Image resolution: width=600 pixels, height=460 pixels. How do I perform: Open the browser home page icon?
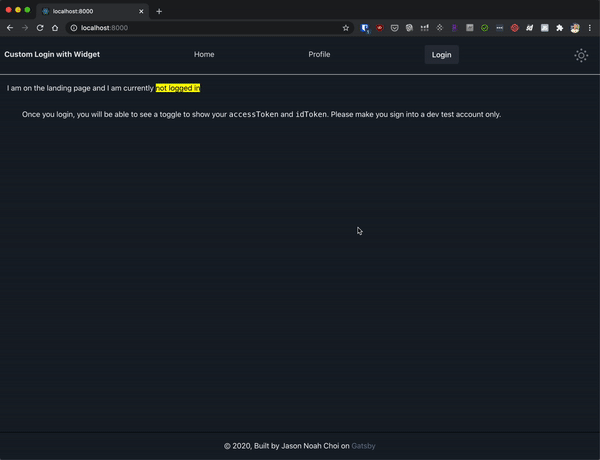pyautogui.click(x=55, y=28)
